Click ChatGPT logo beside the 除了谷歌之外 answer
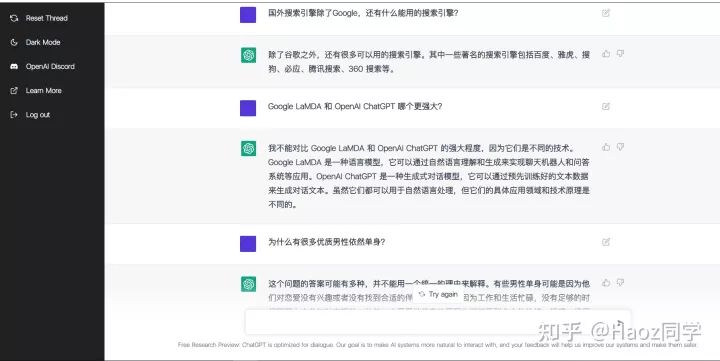Image resolution: width=720 pixels, height=361 pixels. [x=248, y=56]
